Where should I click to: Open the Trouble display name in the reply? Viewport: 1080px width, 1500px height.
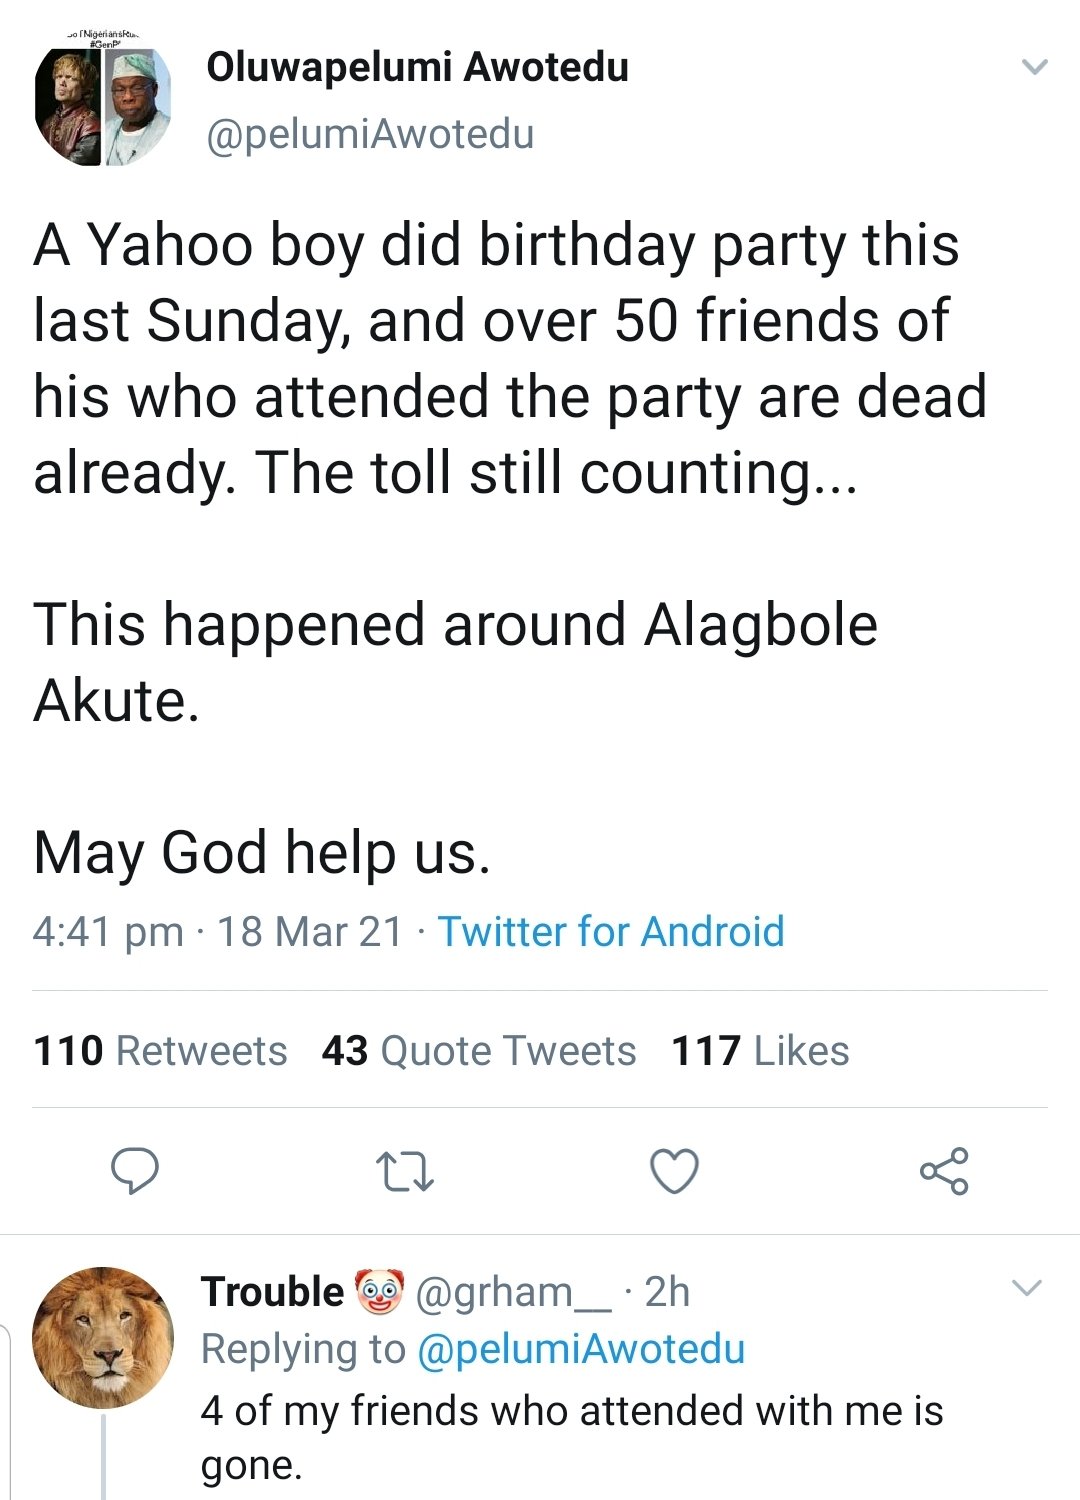(x=272, y=1292)
